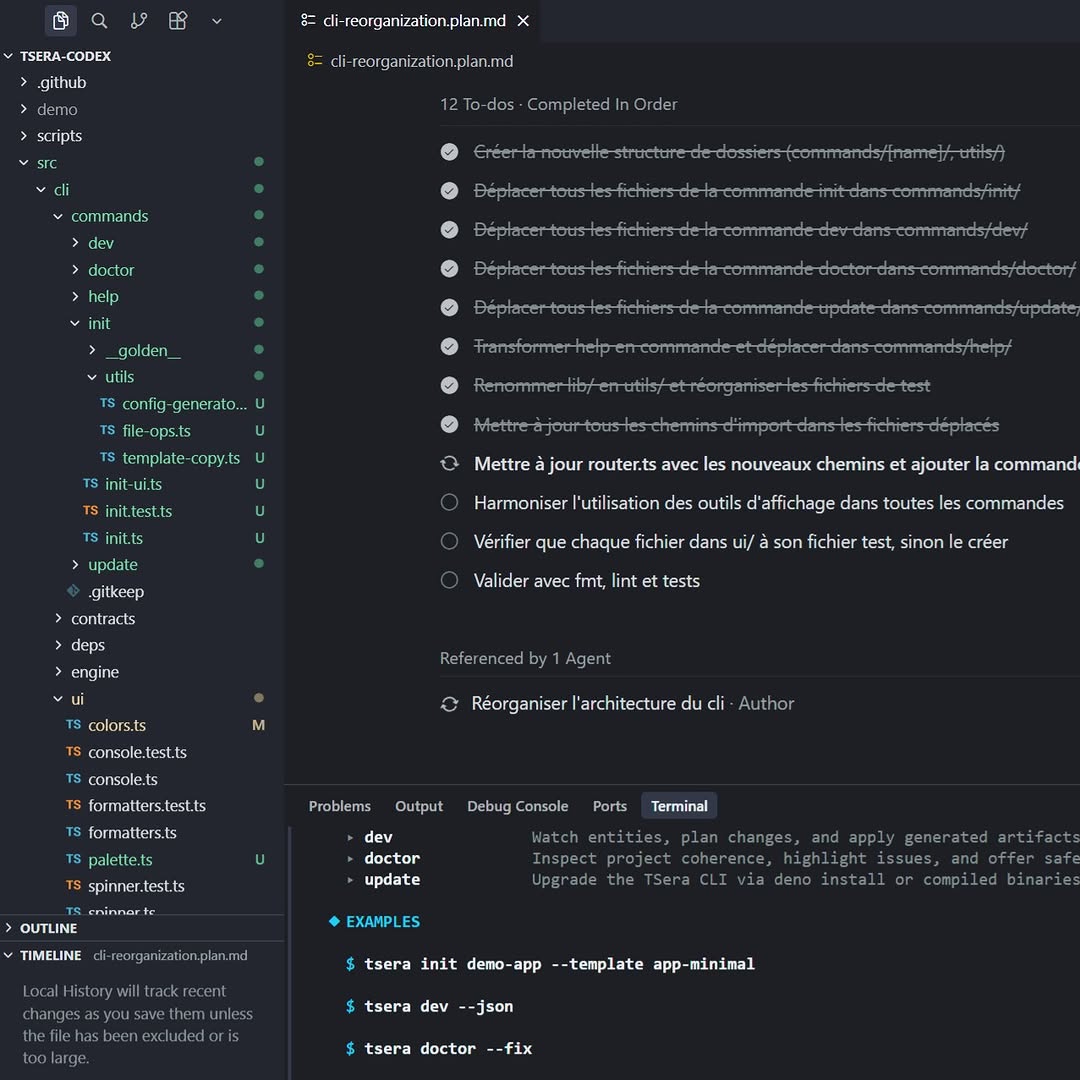Show more activity bar views chevron
The image size is (1080, 1080).
click(x=217, y=21)
